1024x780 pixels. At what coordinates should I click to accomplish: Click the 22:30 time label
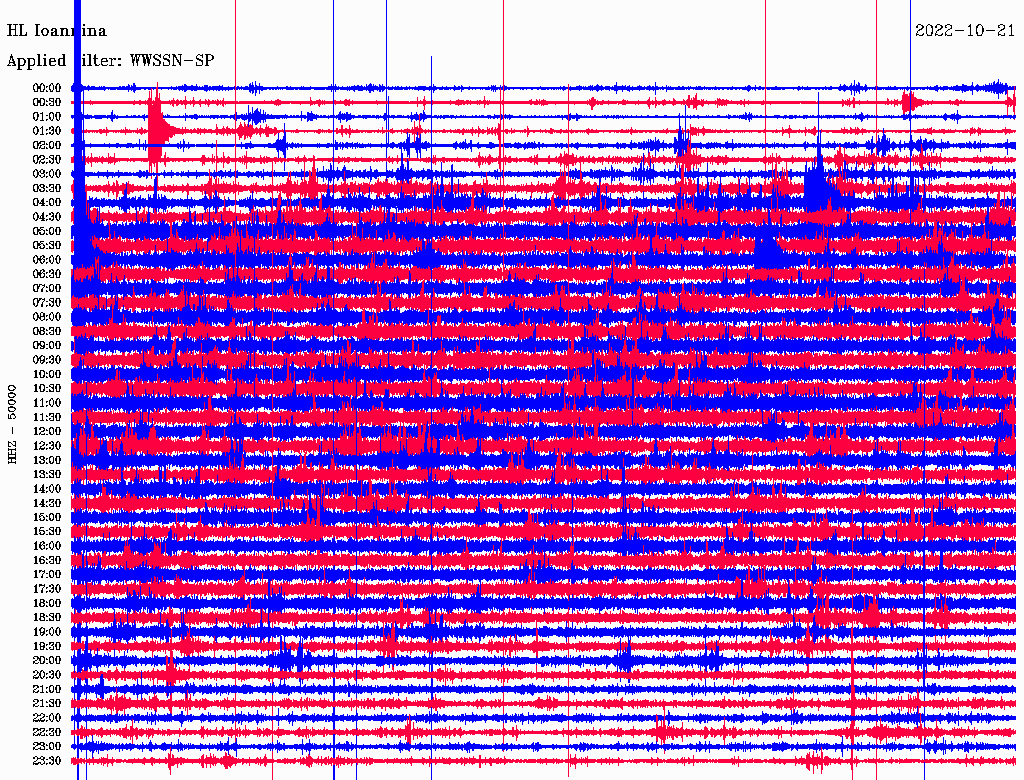[x=47, y=732]
